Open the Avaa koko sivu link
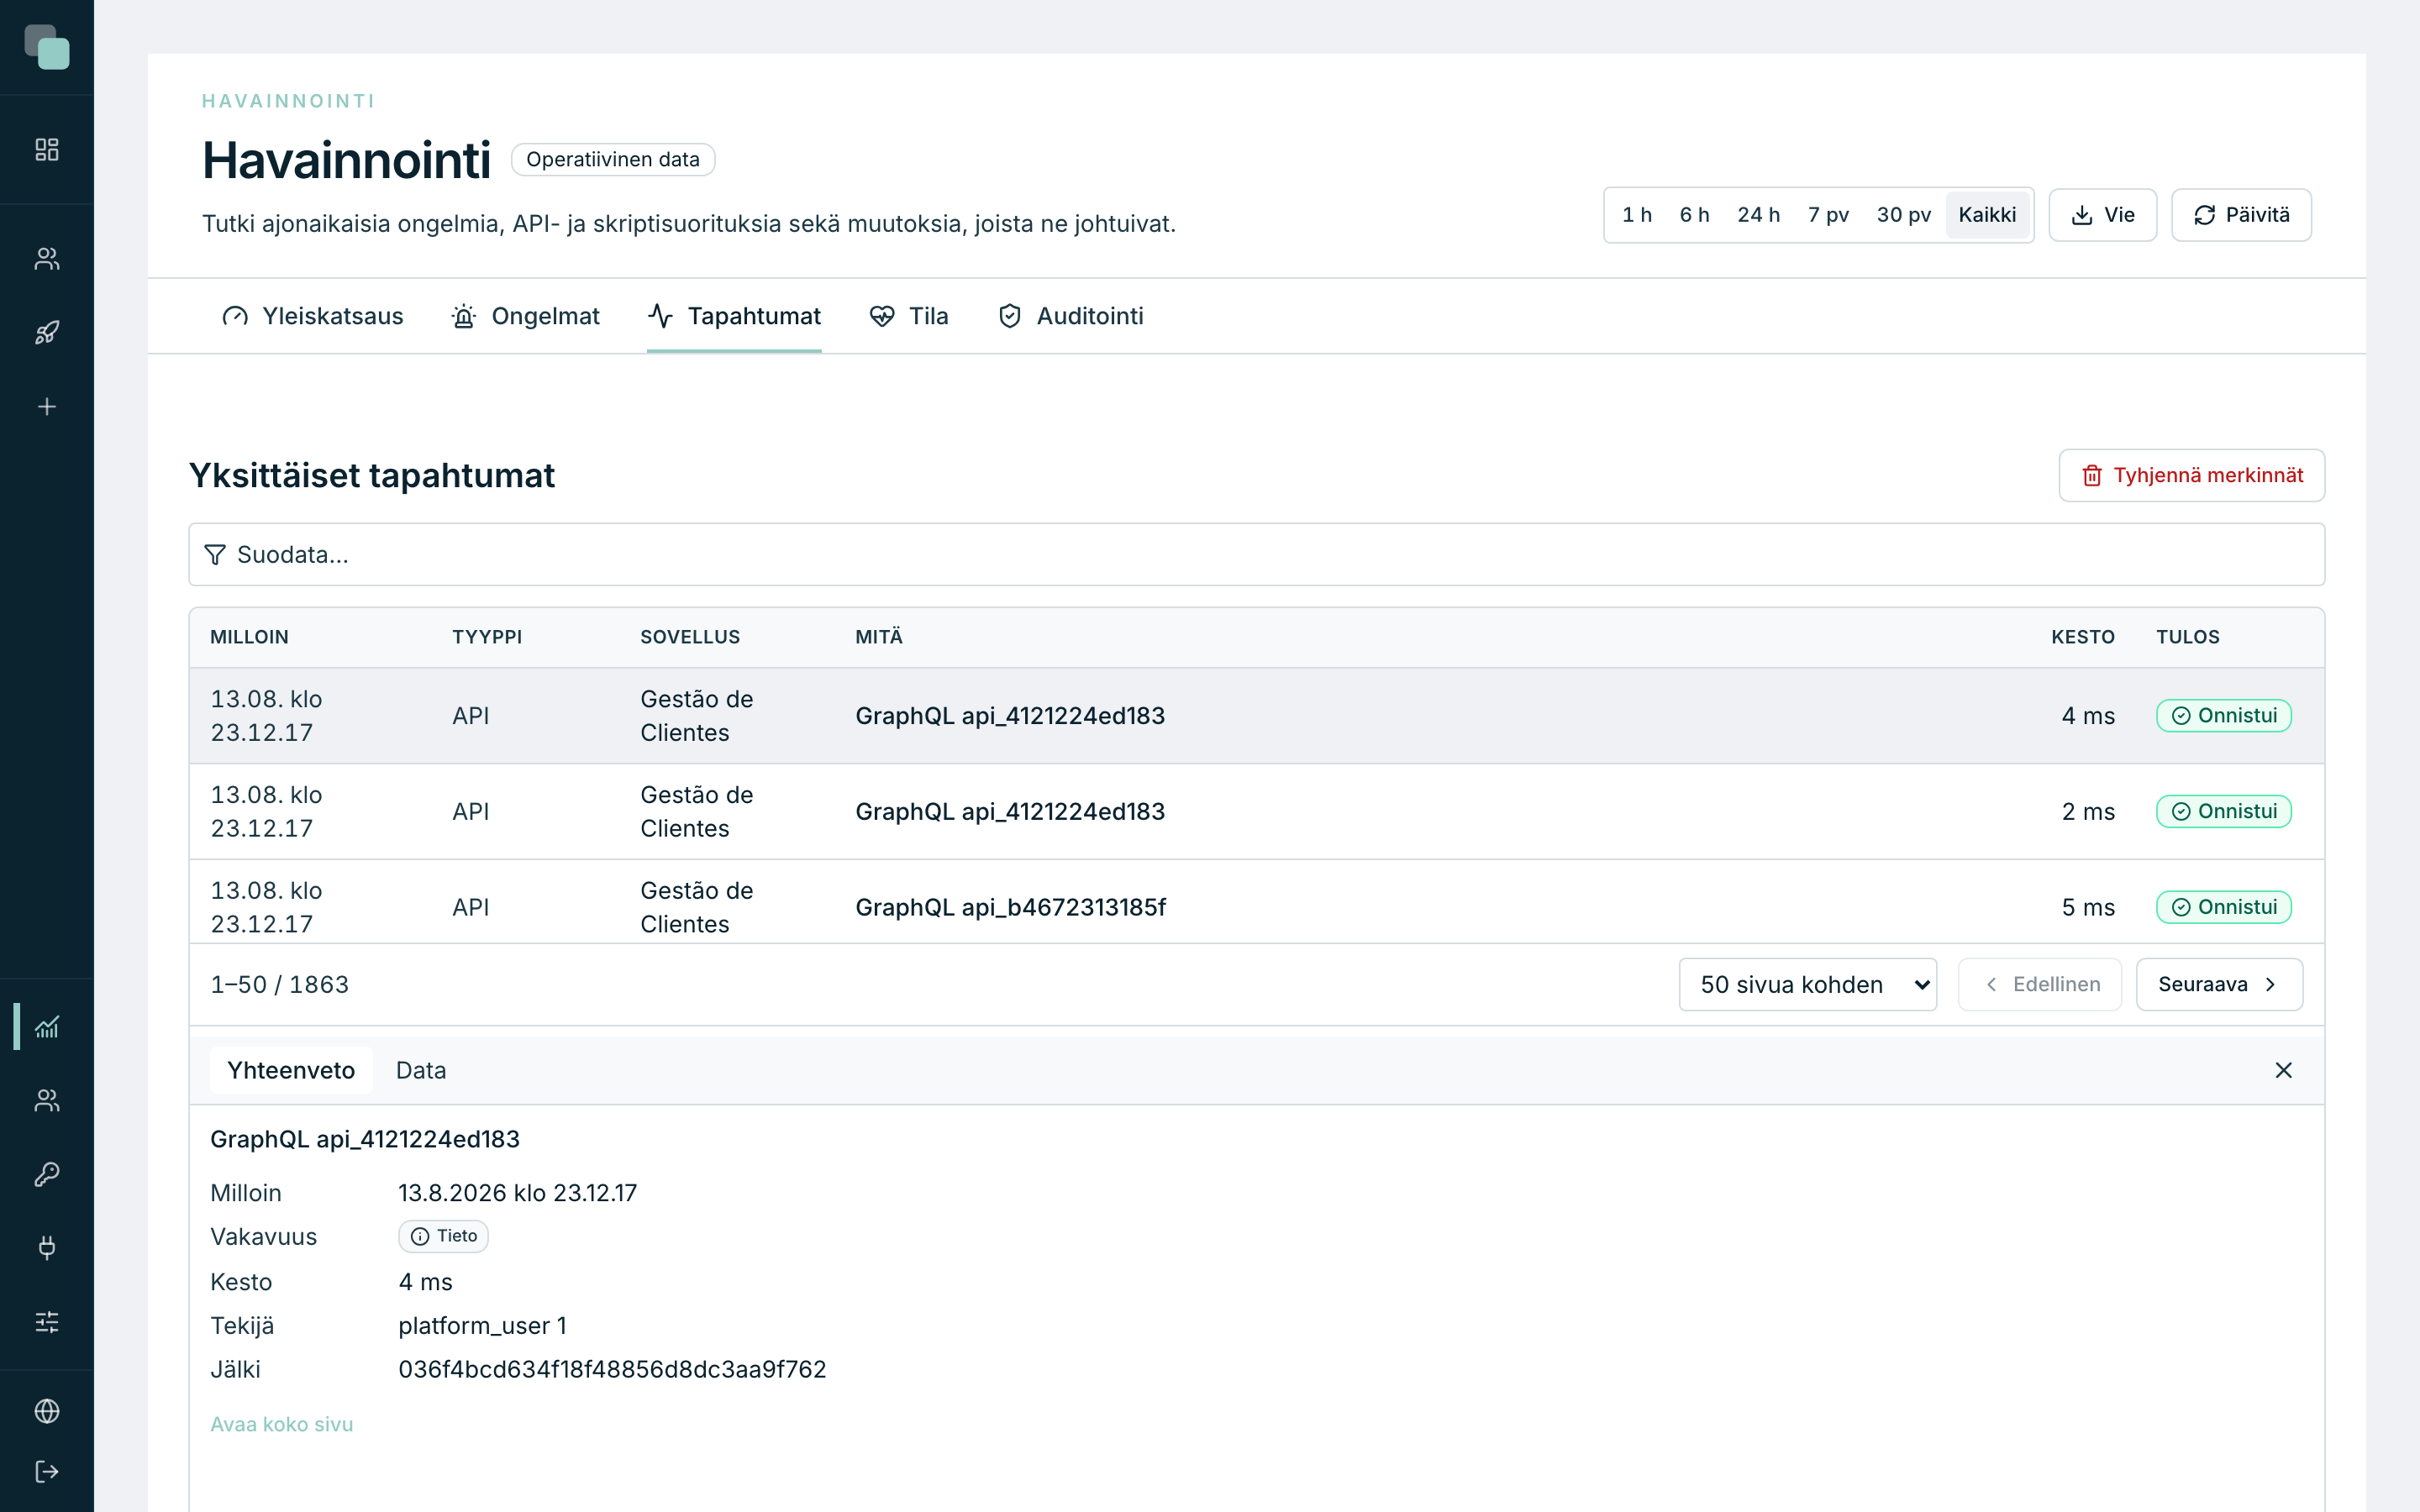The height and width of the screenshot is (1512, 2420). click(282, 1424)
